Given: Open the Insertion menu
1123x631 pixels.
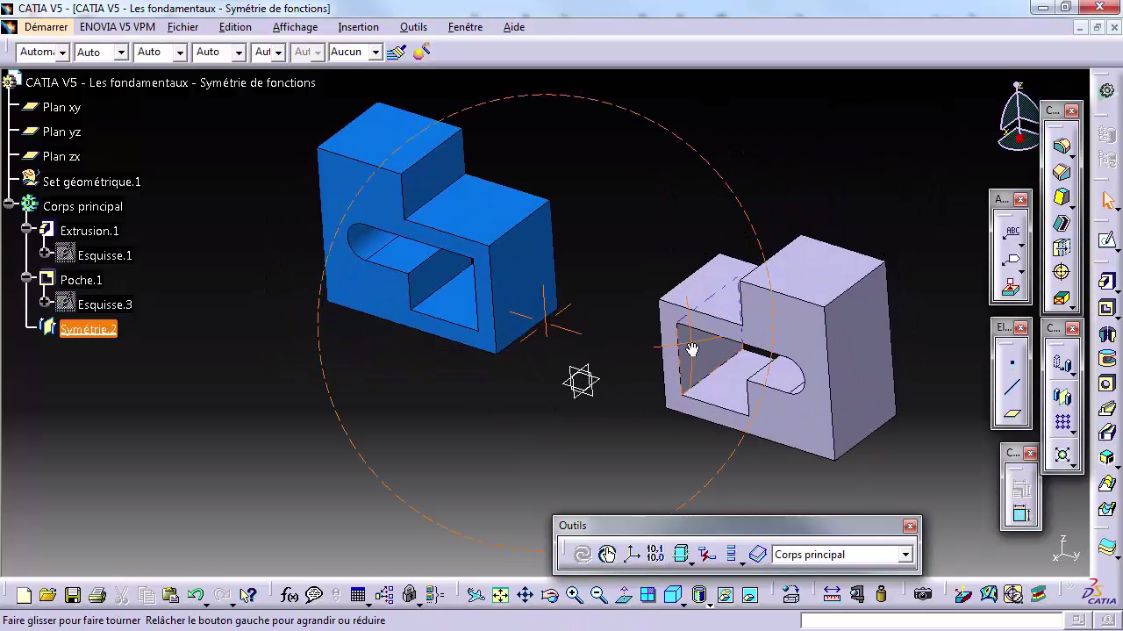Looking at the screenshot, I should [x=358, y=27].
